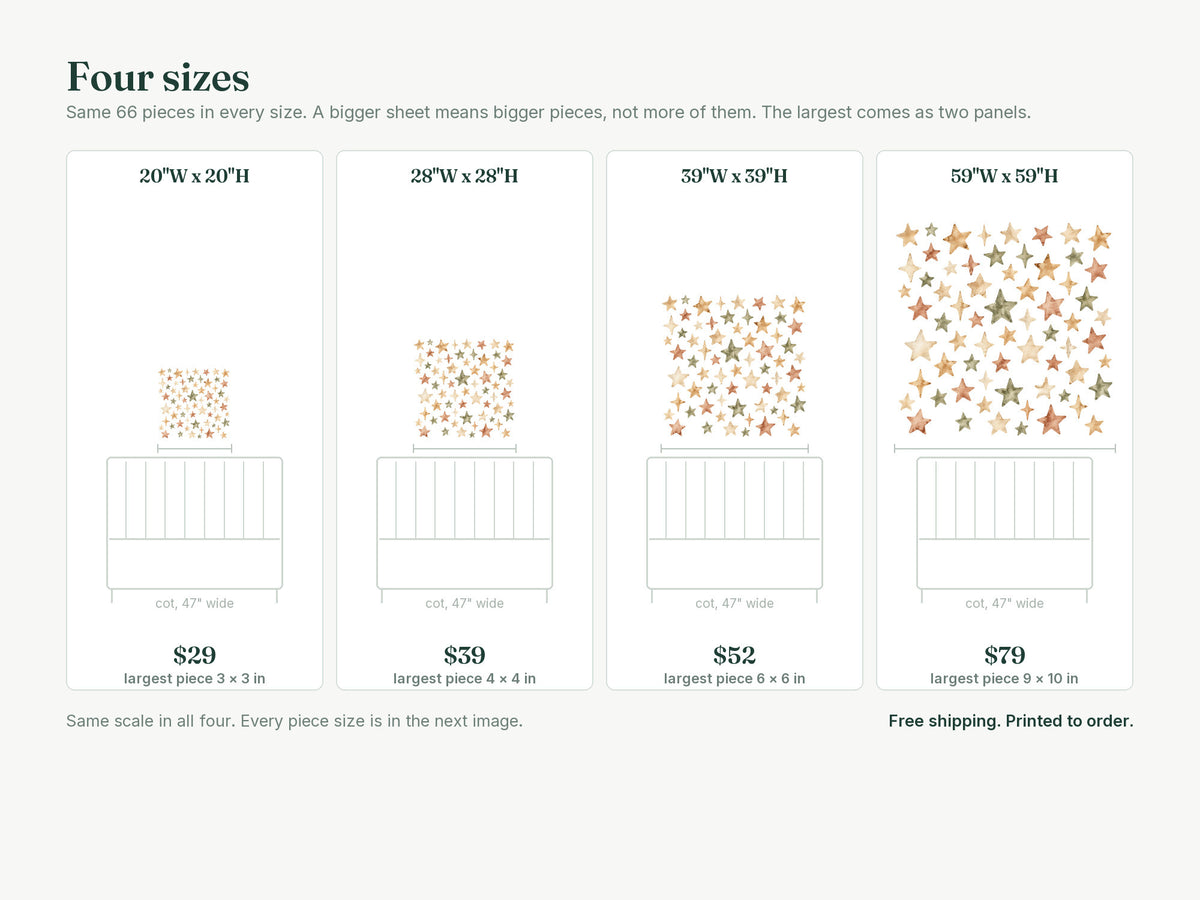Click the width bracket above the 39" cot
The image size is (1200, 900).
(734, 449)
